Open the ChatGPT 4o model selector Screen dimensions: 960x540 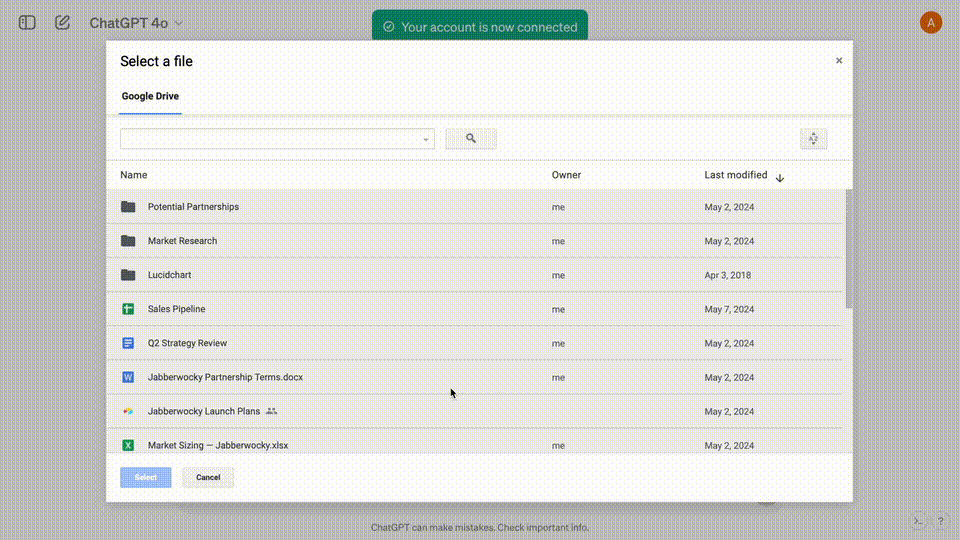(136, 23)
